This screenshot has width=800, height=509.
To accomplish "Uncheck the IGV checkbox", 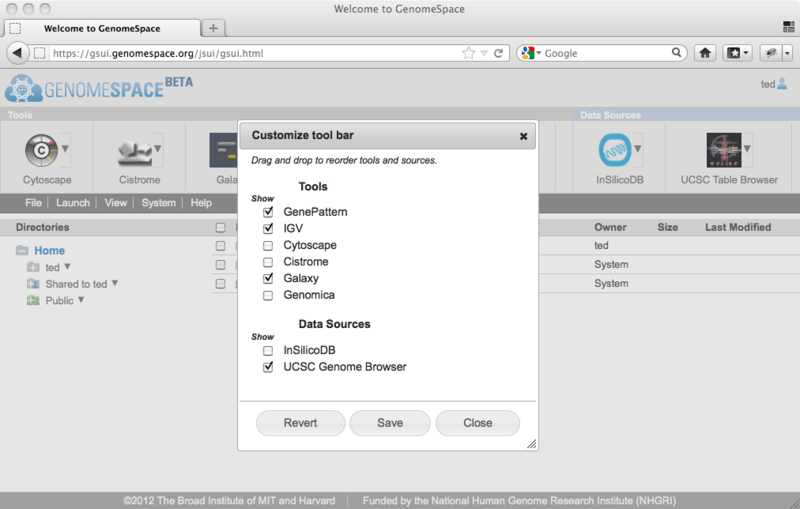I will [268, 228].
